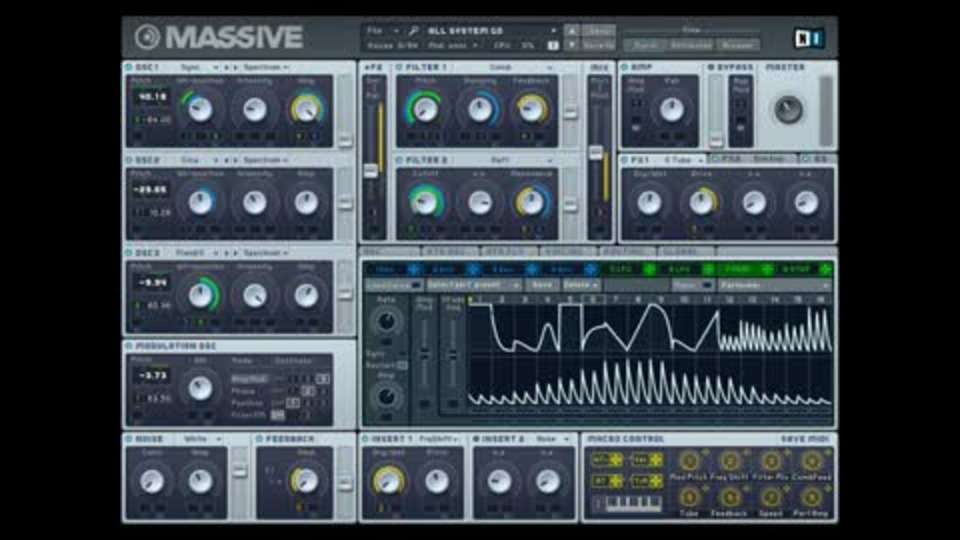Toggle Filter 2 power

pyautogui.click(x=399, y=160)
